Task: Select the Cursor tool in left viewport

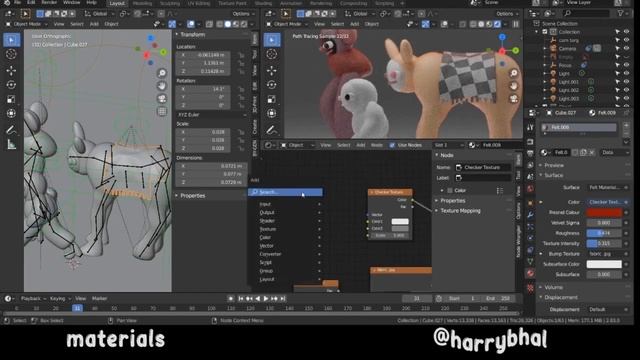Action: click(11, 54)
